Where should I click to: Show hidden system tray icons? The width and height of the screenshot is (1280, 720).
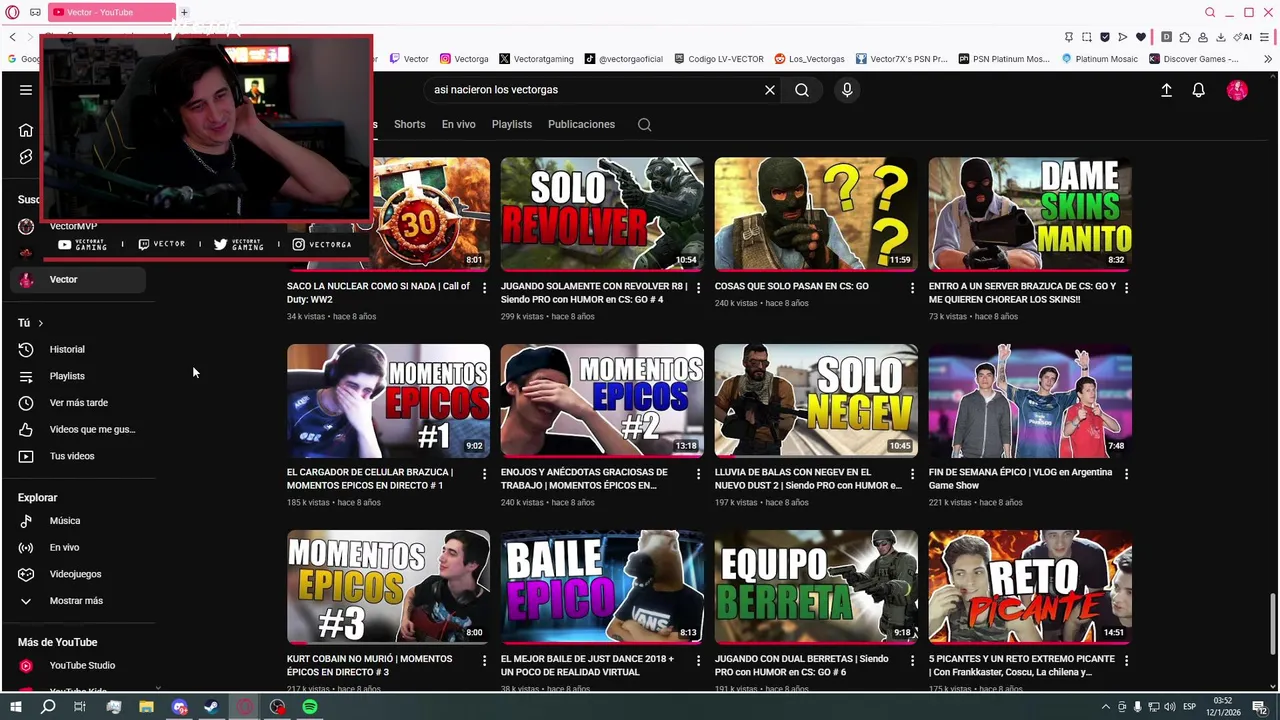(1105, 707)
